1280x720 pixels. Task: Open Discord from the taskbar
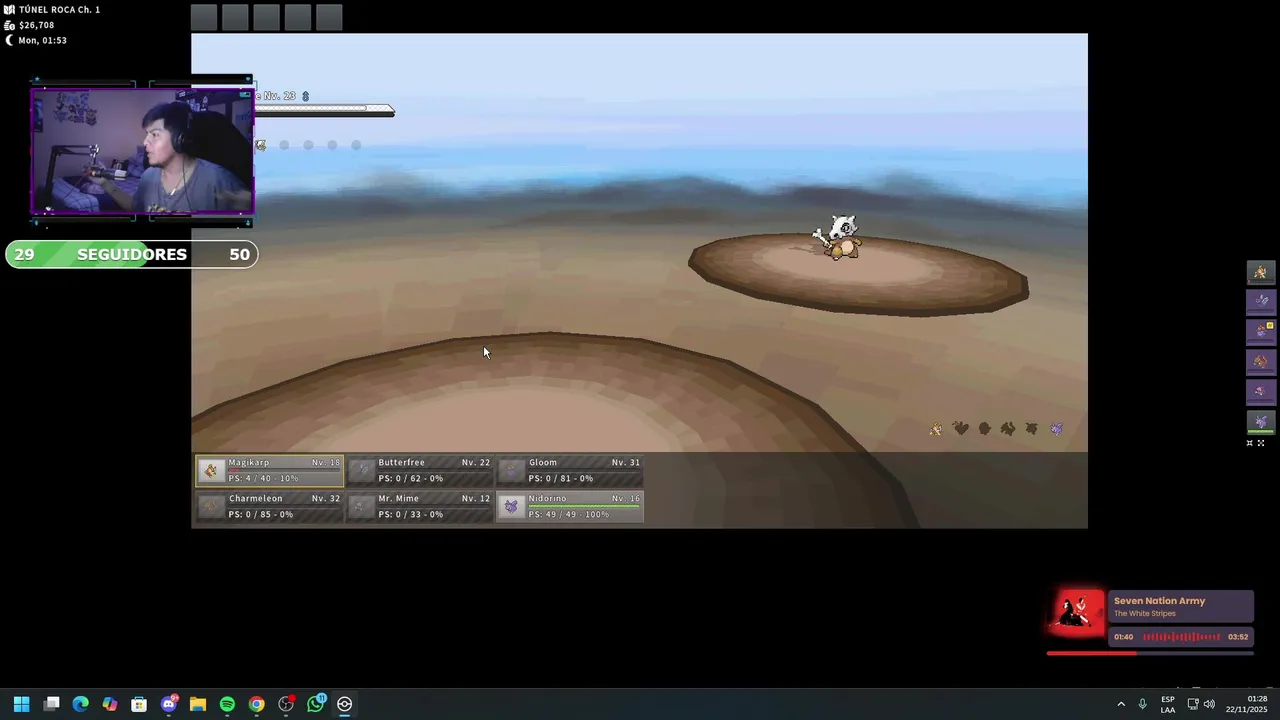(x=169, y=704)
